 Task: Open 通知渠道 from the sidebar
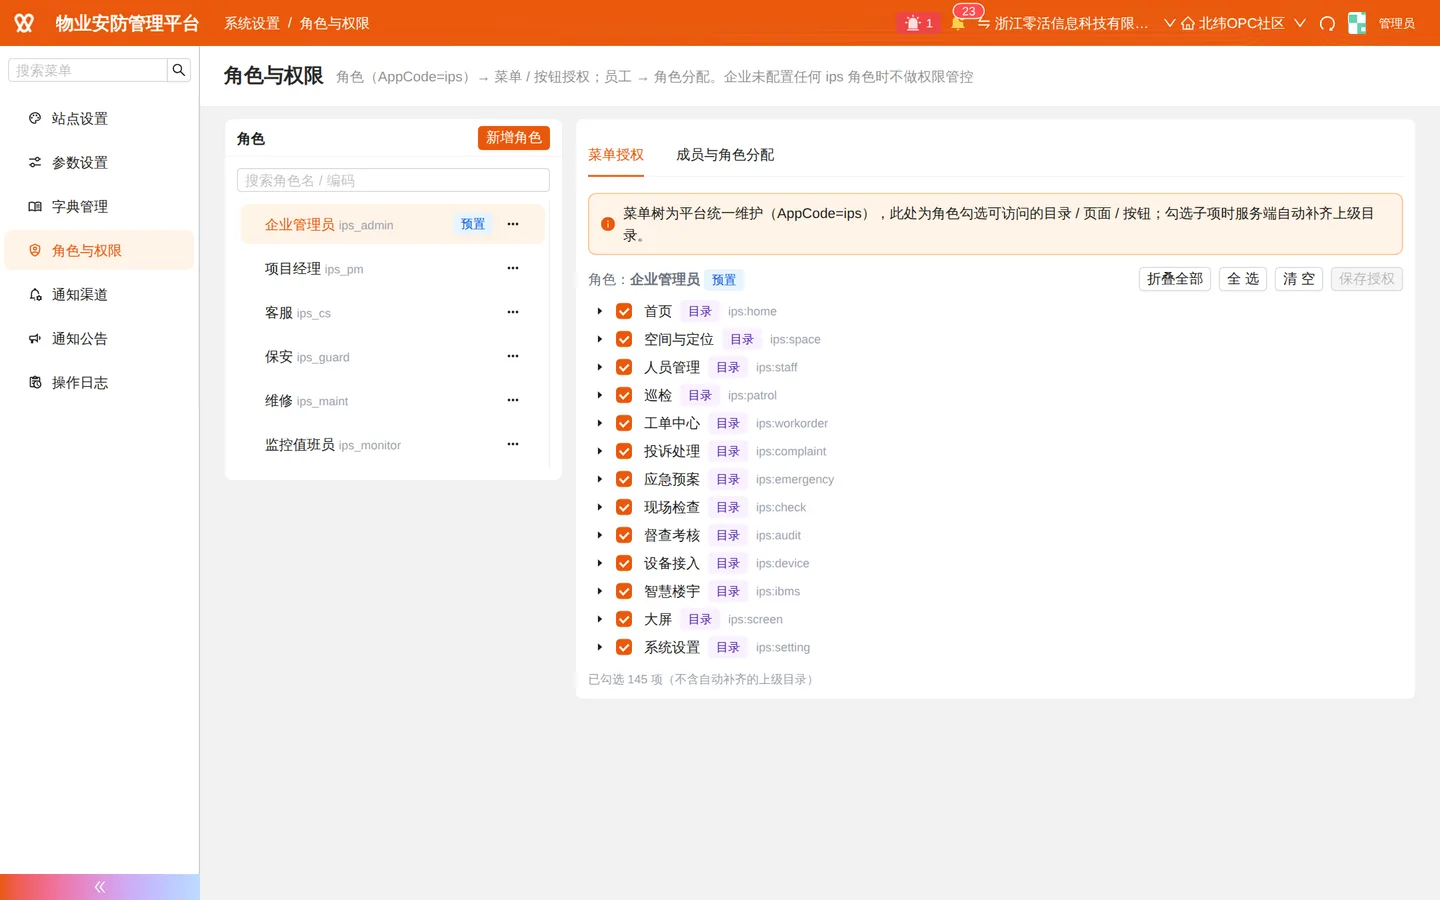click(x=99, y=294)
